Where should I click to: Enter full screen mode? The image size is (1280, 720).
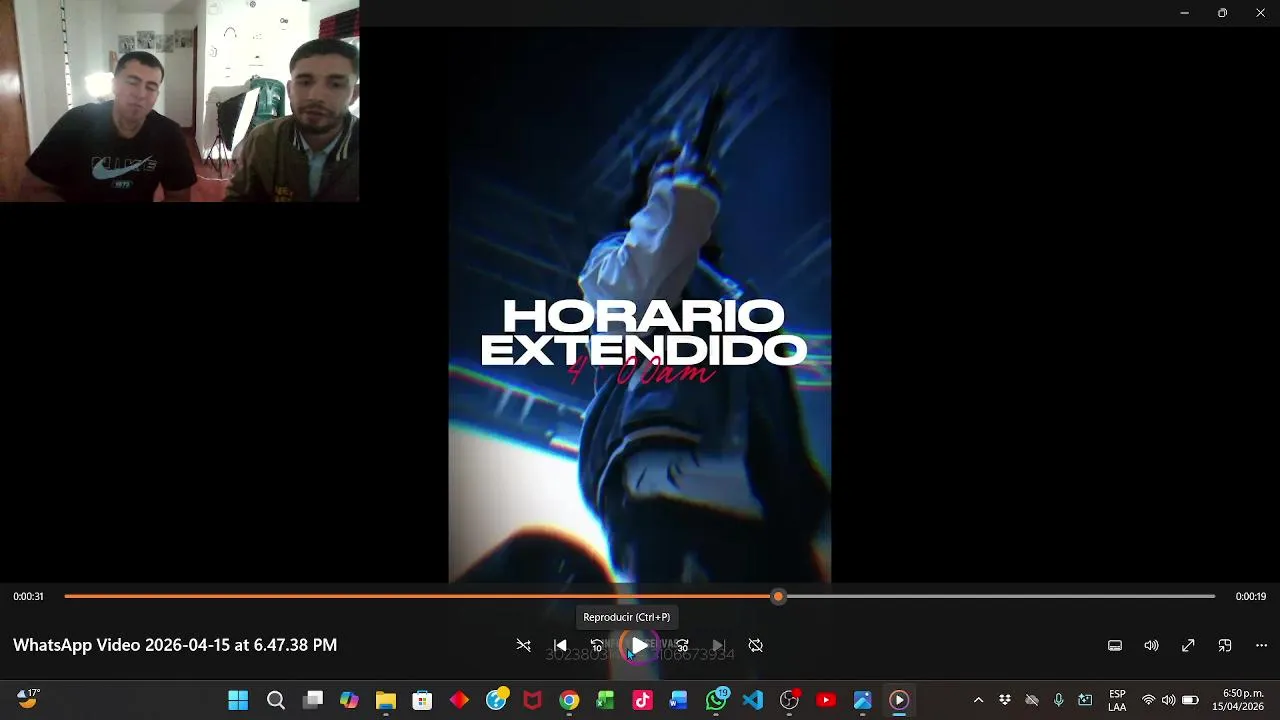[x=1188, y=646]
